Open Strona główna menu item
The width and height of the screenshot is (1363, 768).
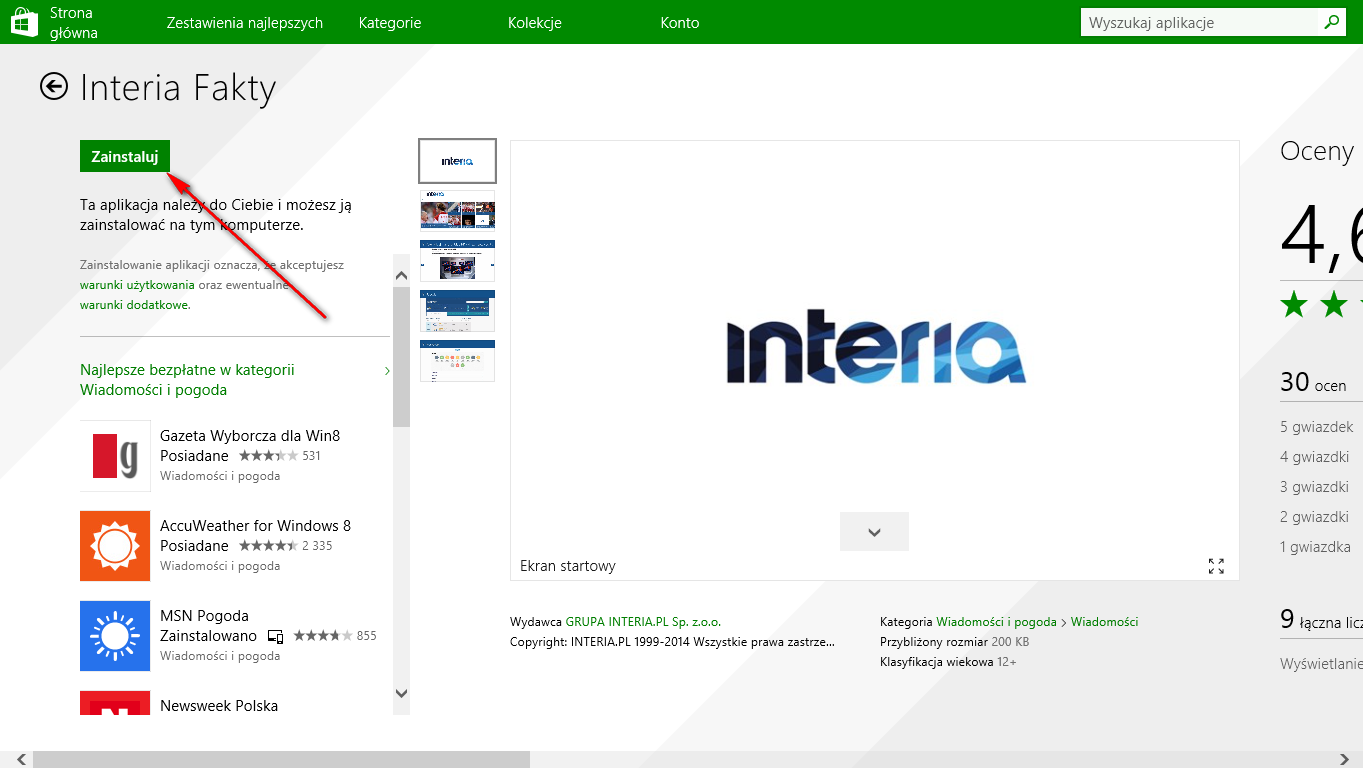click(x=74, y=22)
